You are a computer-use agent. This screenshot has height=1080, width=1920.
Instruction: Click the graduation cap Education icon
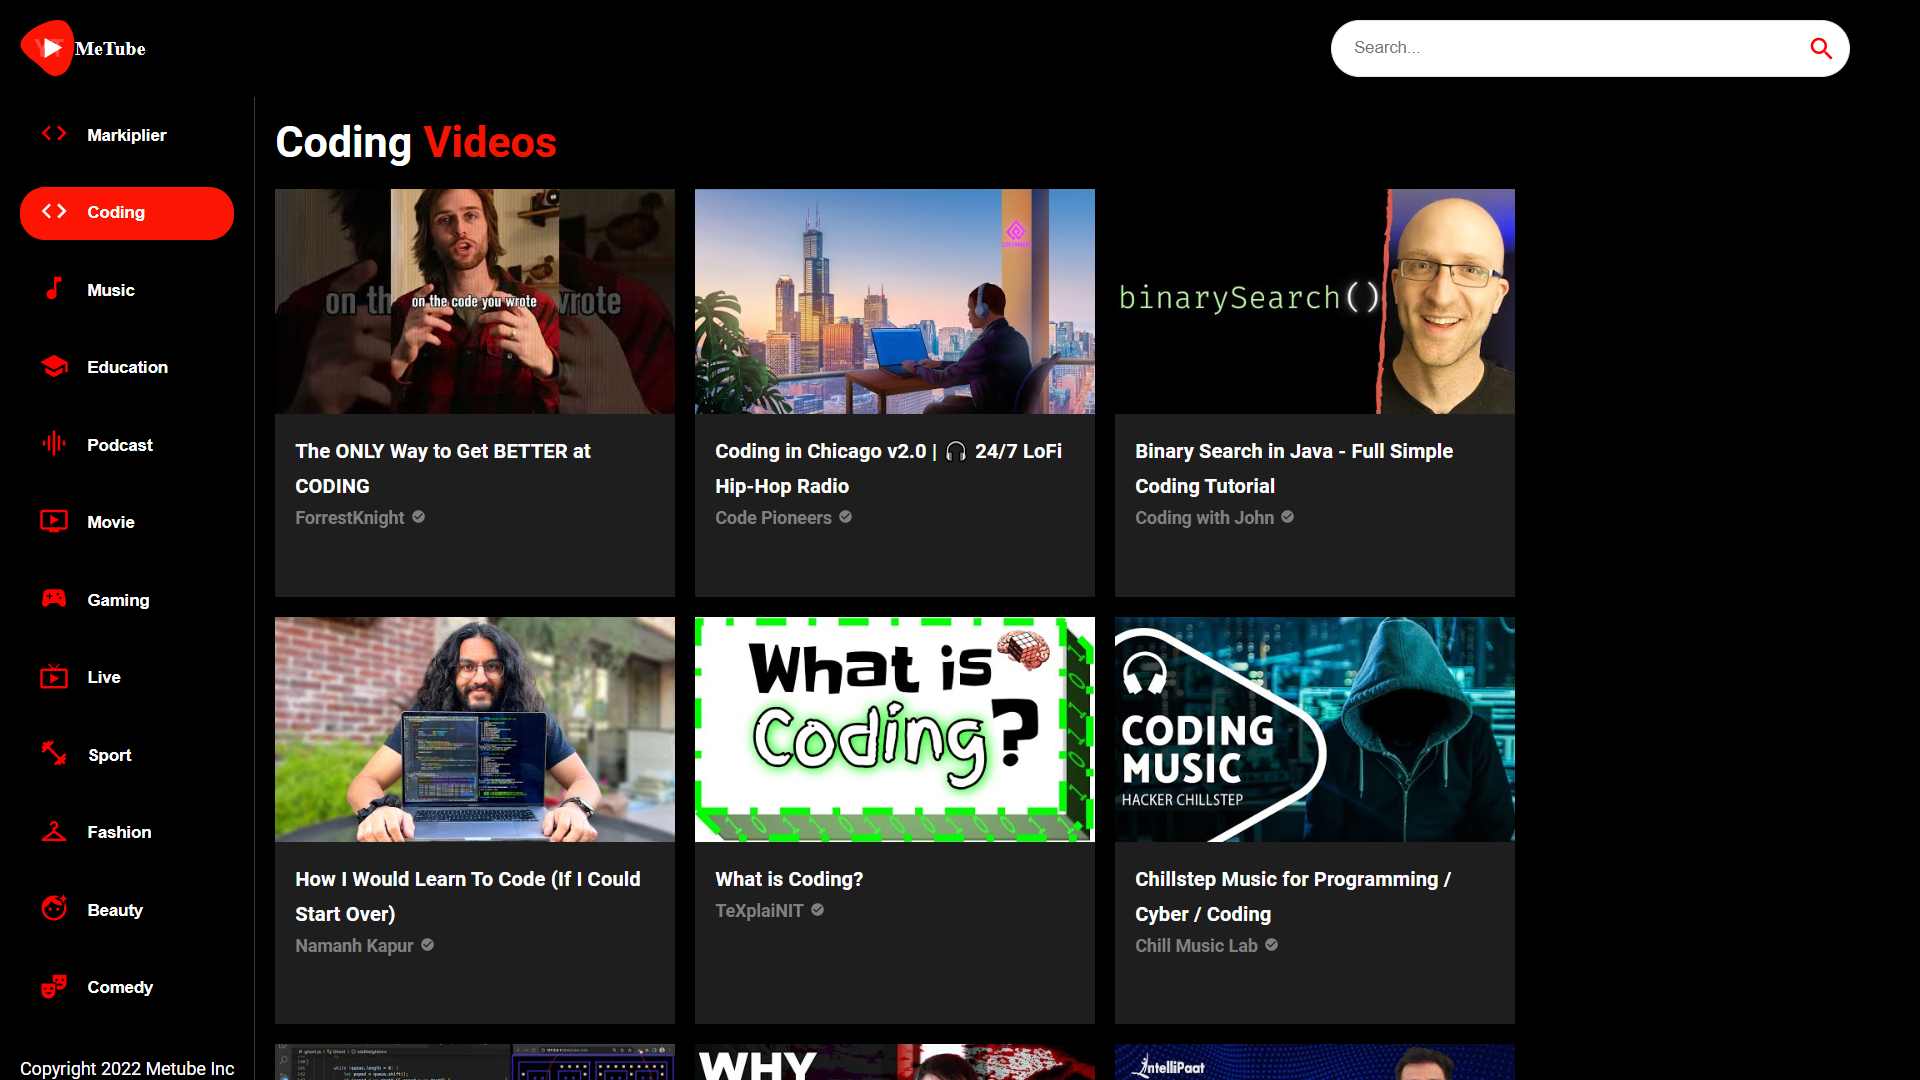(53, 366)
